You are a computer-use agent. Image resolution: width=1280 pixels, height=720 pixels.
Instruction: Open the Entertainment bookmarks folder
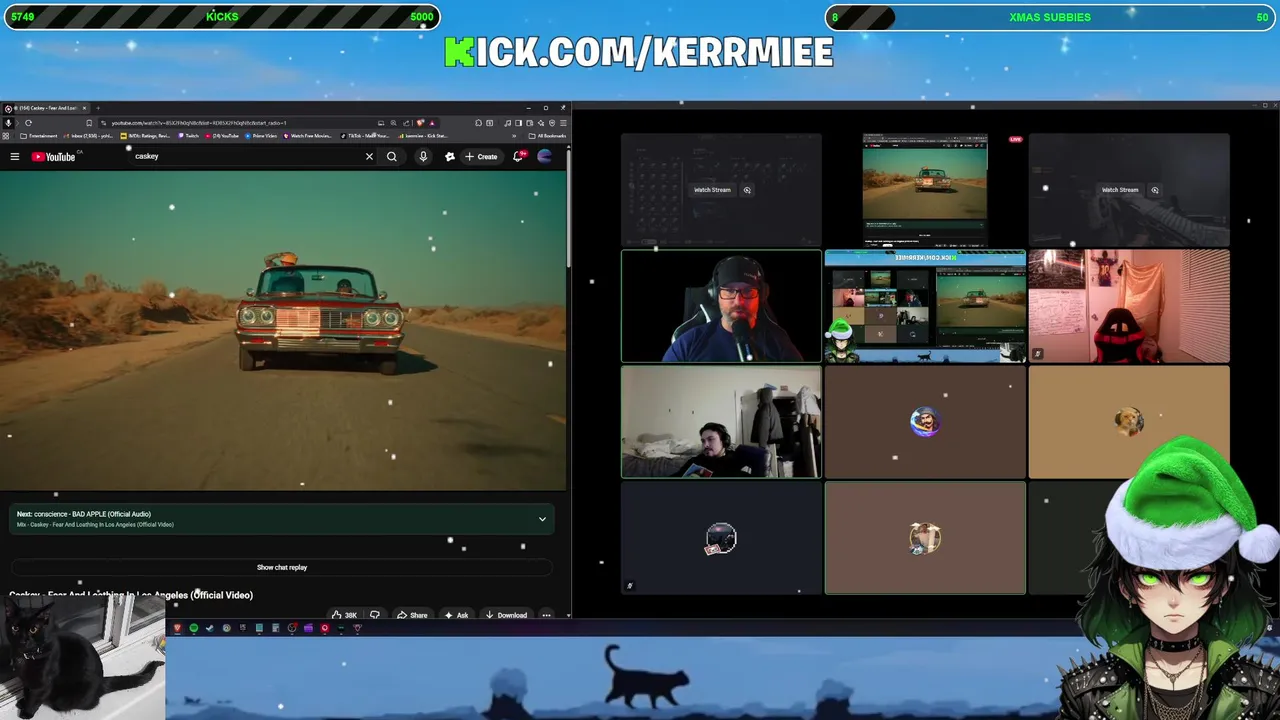click(x=39, y=135)
